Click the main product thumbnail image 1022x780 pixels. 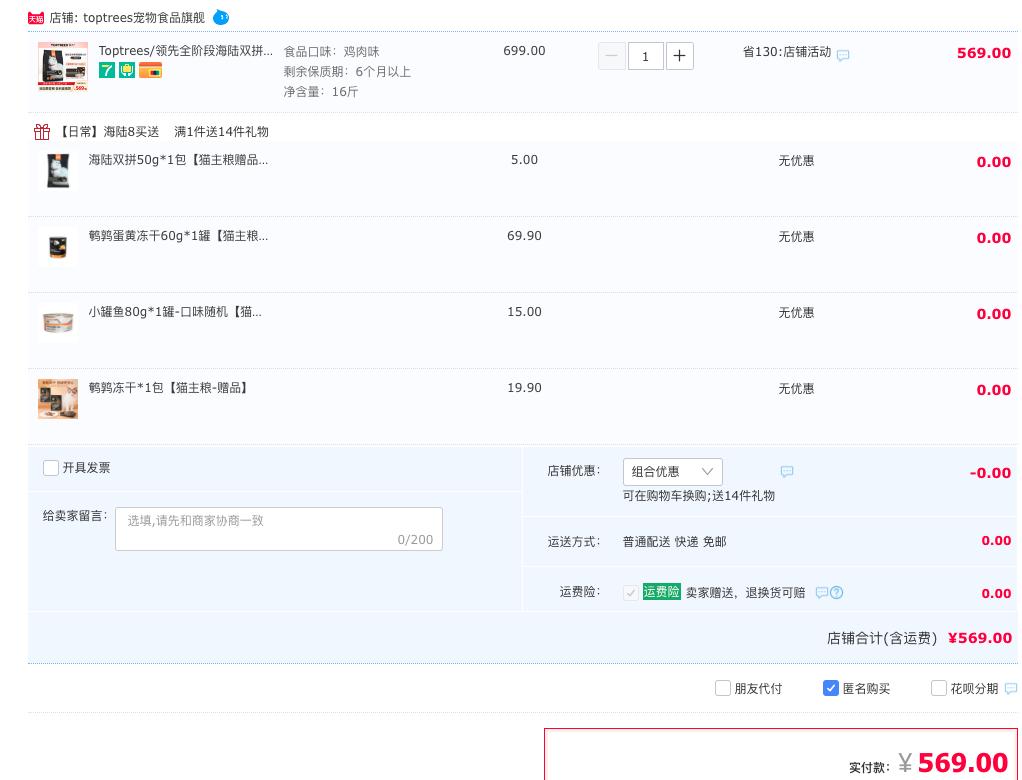pyautogui.click(x=62, y=66)
